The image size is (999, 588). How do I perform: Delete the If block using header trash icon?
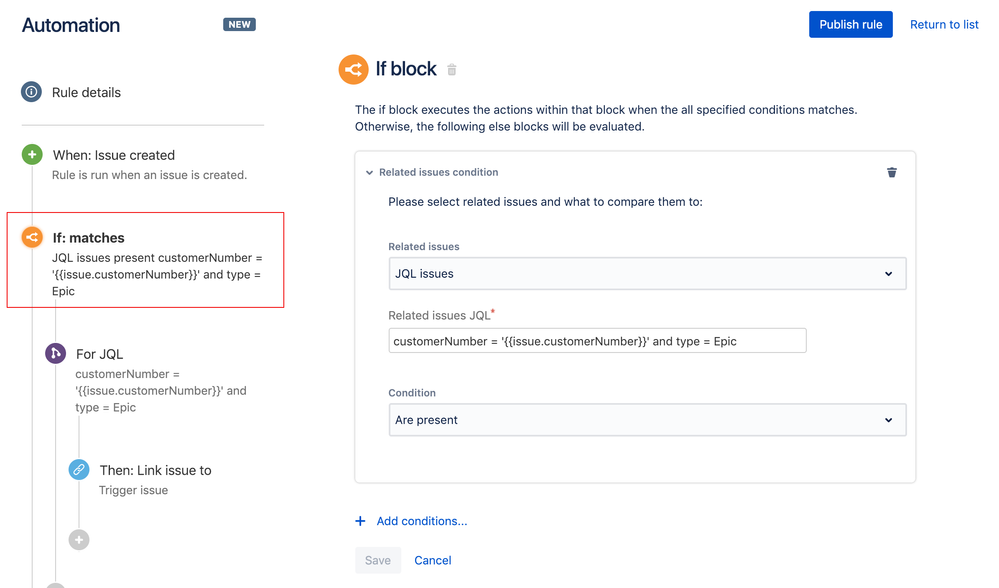[452, 69]
